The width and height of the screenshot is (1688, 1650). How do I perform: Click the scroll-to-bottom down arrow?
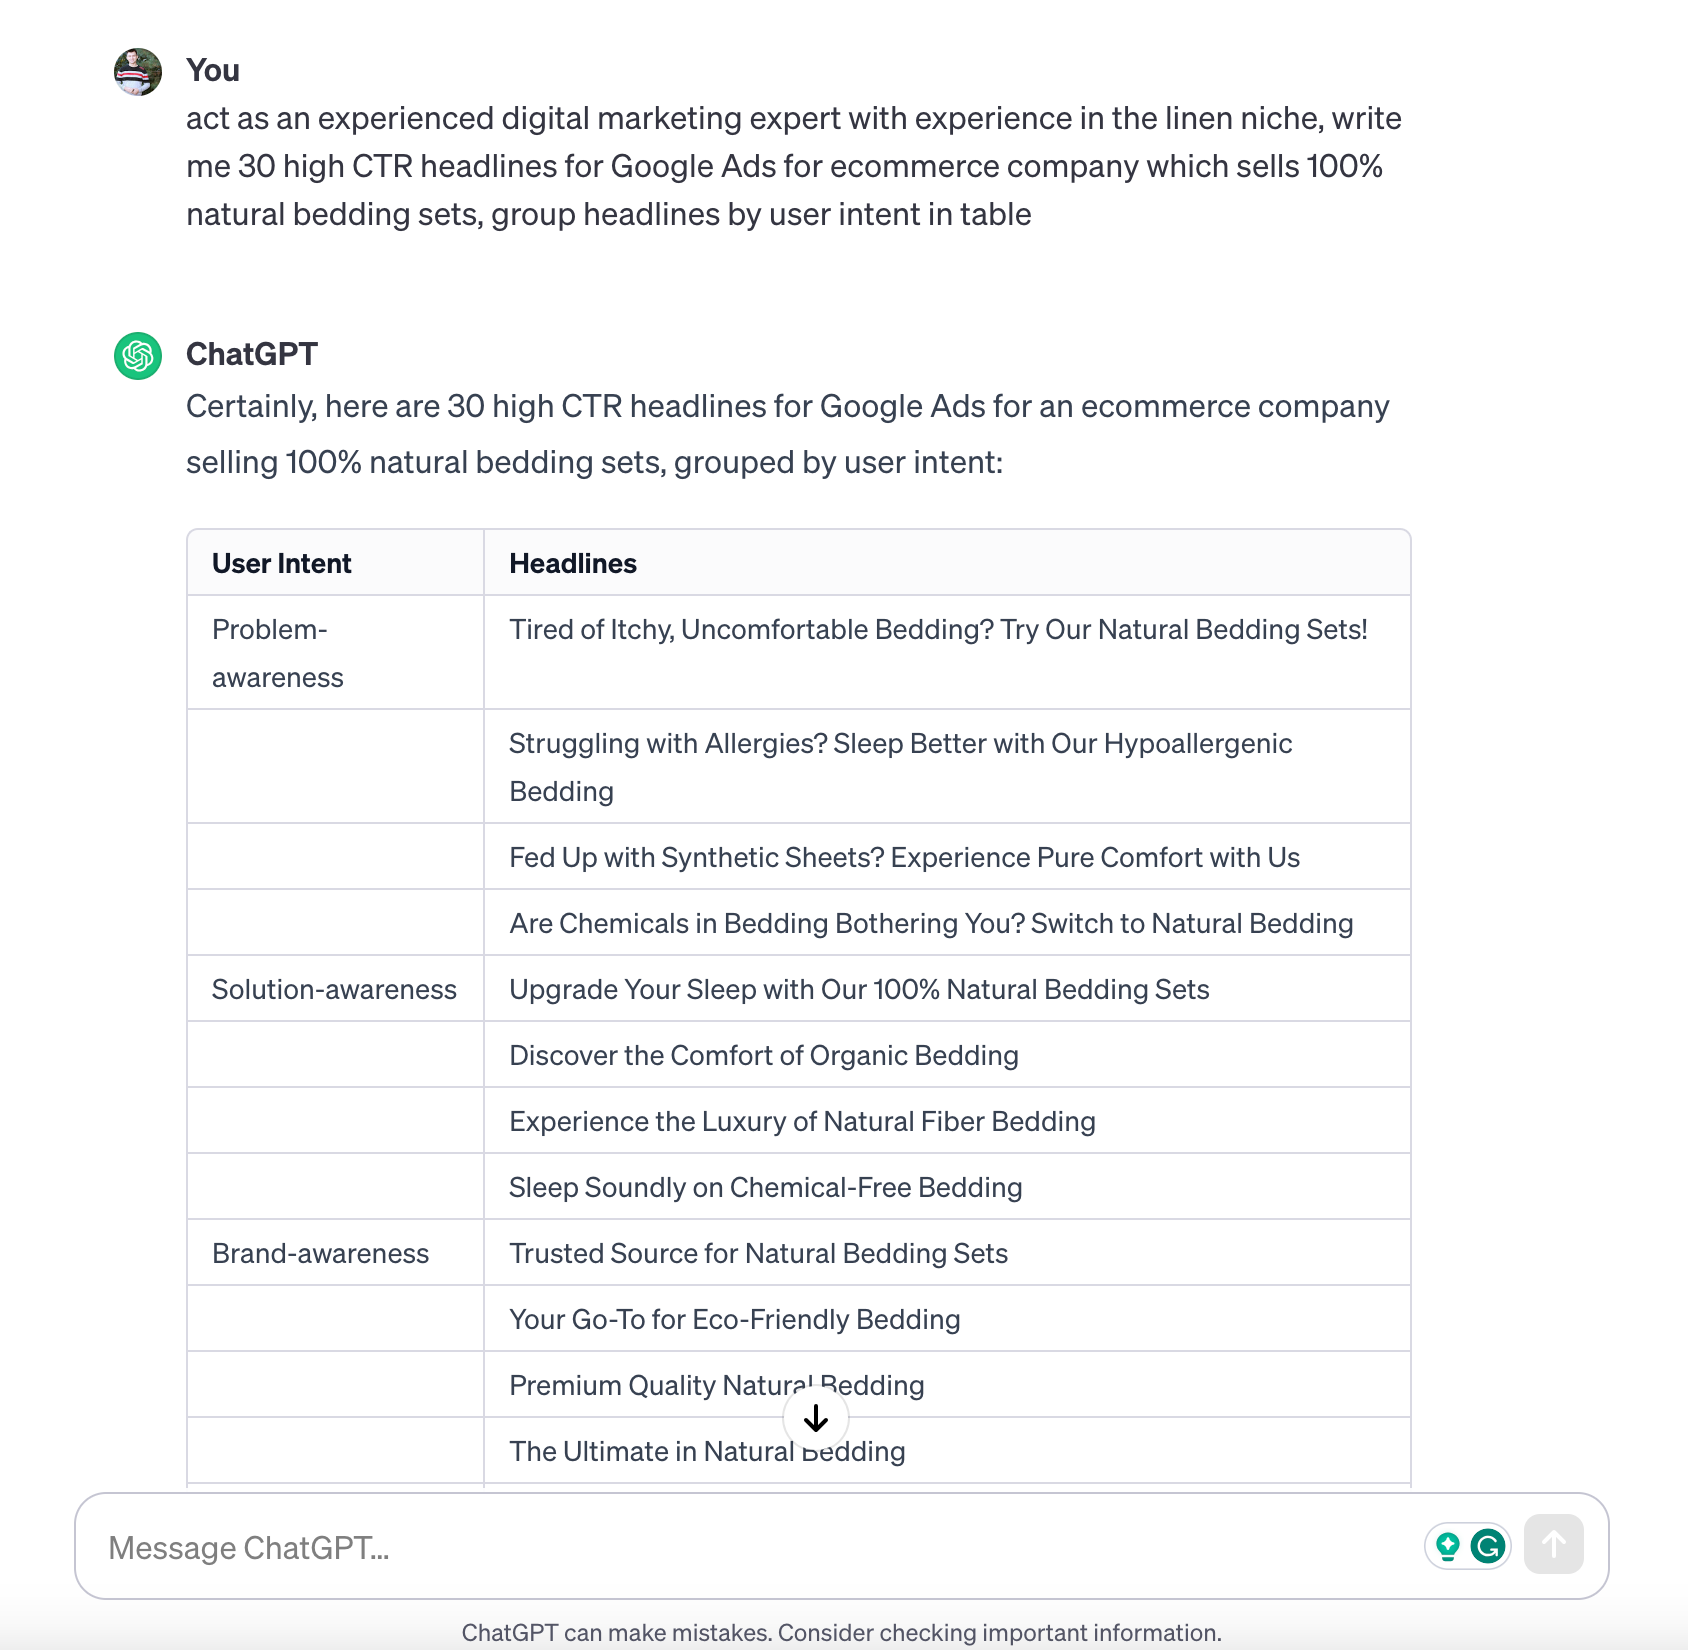816,1418
